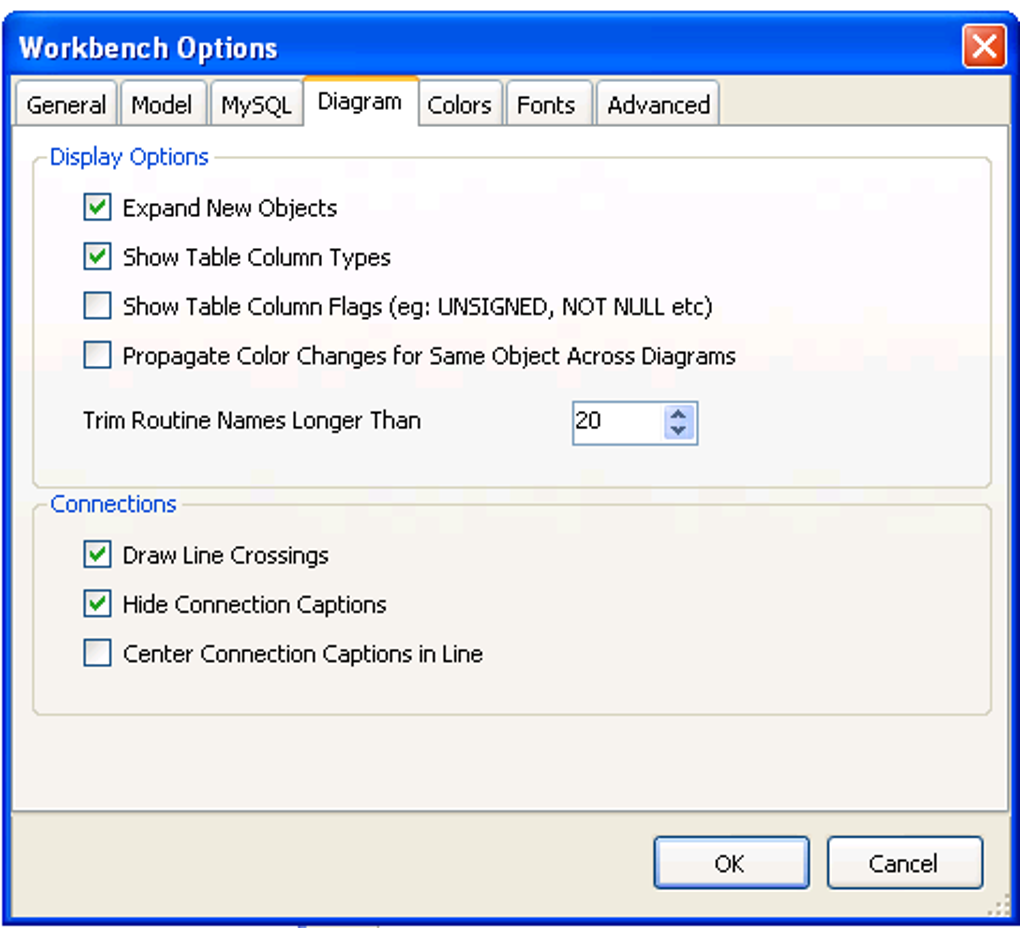This screenshot has width=1020, height=928.
Task: Enable Show Table Column Flags checkbox
Action: pos(98,306)
